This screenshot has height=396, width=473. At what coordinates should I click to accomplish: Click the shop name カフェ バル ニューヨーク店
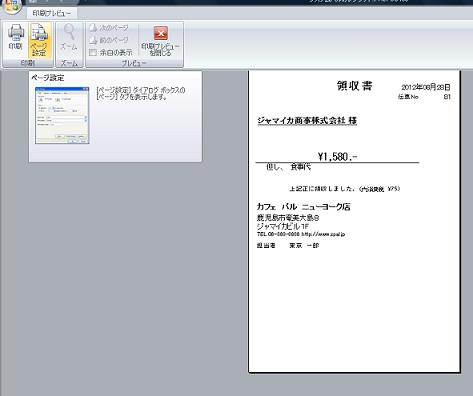pos(303,207)
